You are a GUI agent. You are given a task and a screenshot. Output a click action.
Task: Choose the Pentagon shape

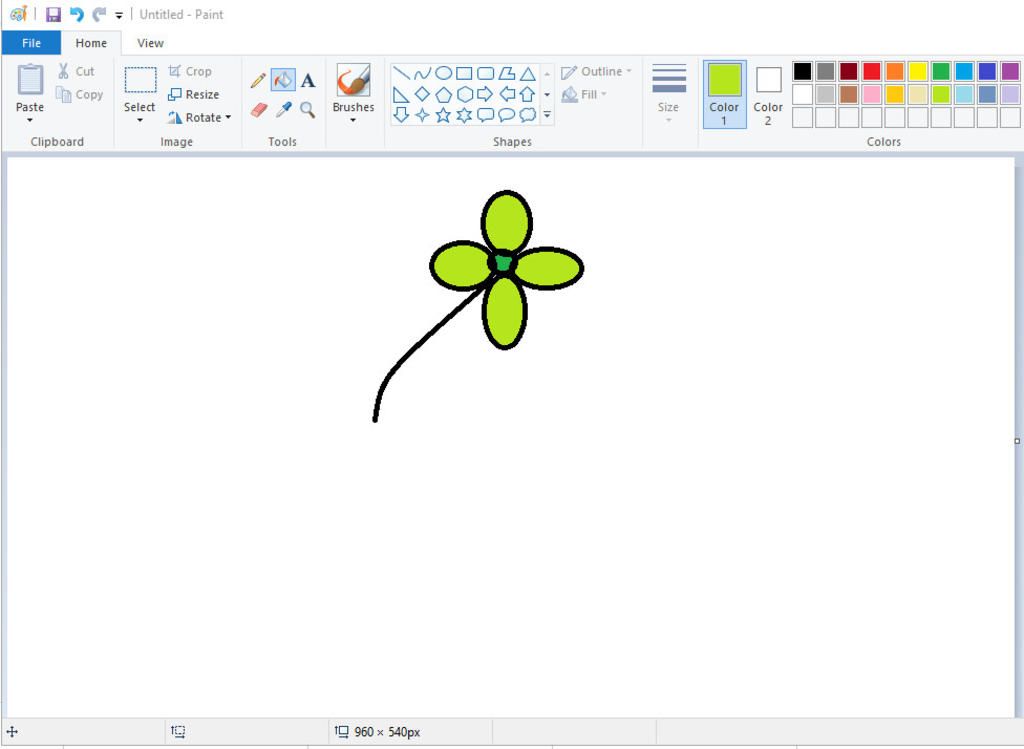click(443, 95)
